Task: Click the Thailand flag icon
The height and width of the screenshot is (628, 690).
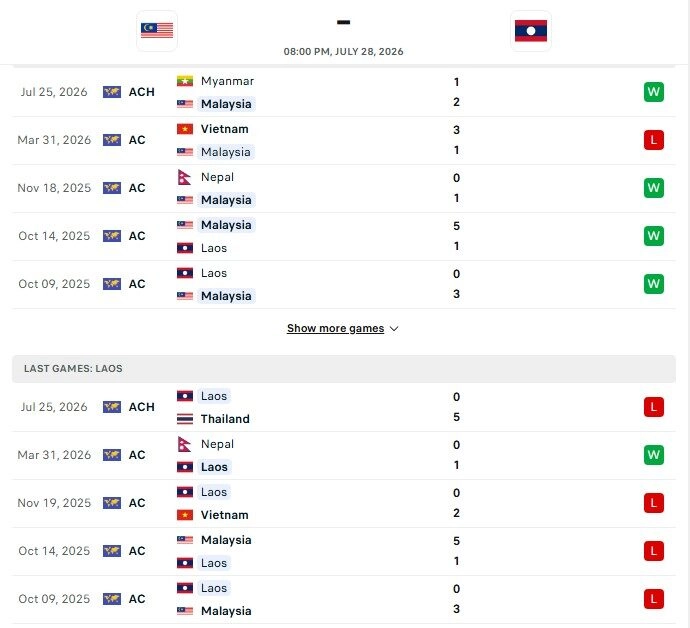Action: (x=185, y=419)
